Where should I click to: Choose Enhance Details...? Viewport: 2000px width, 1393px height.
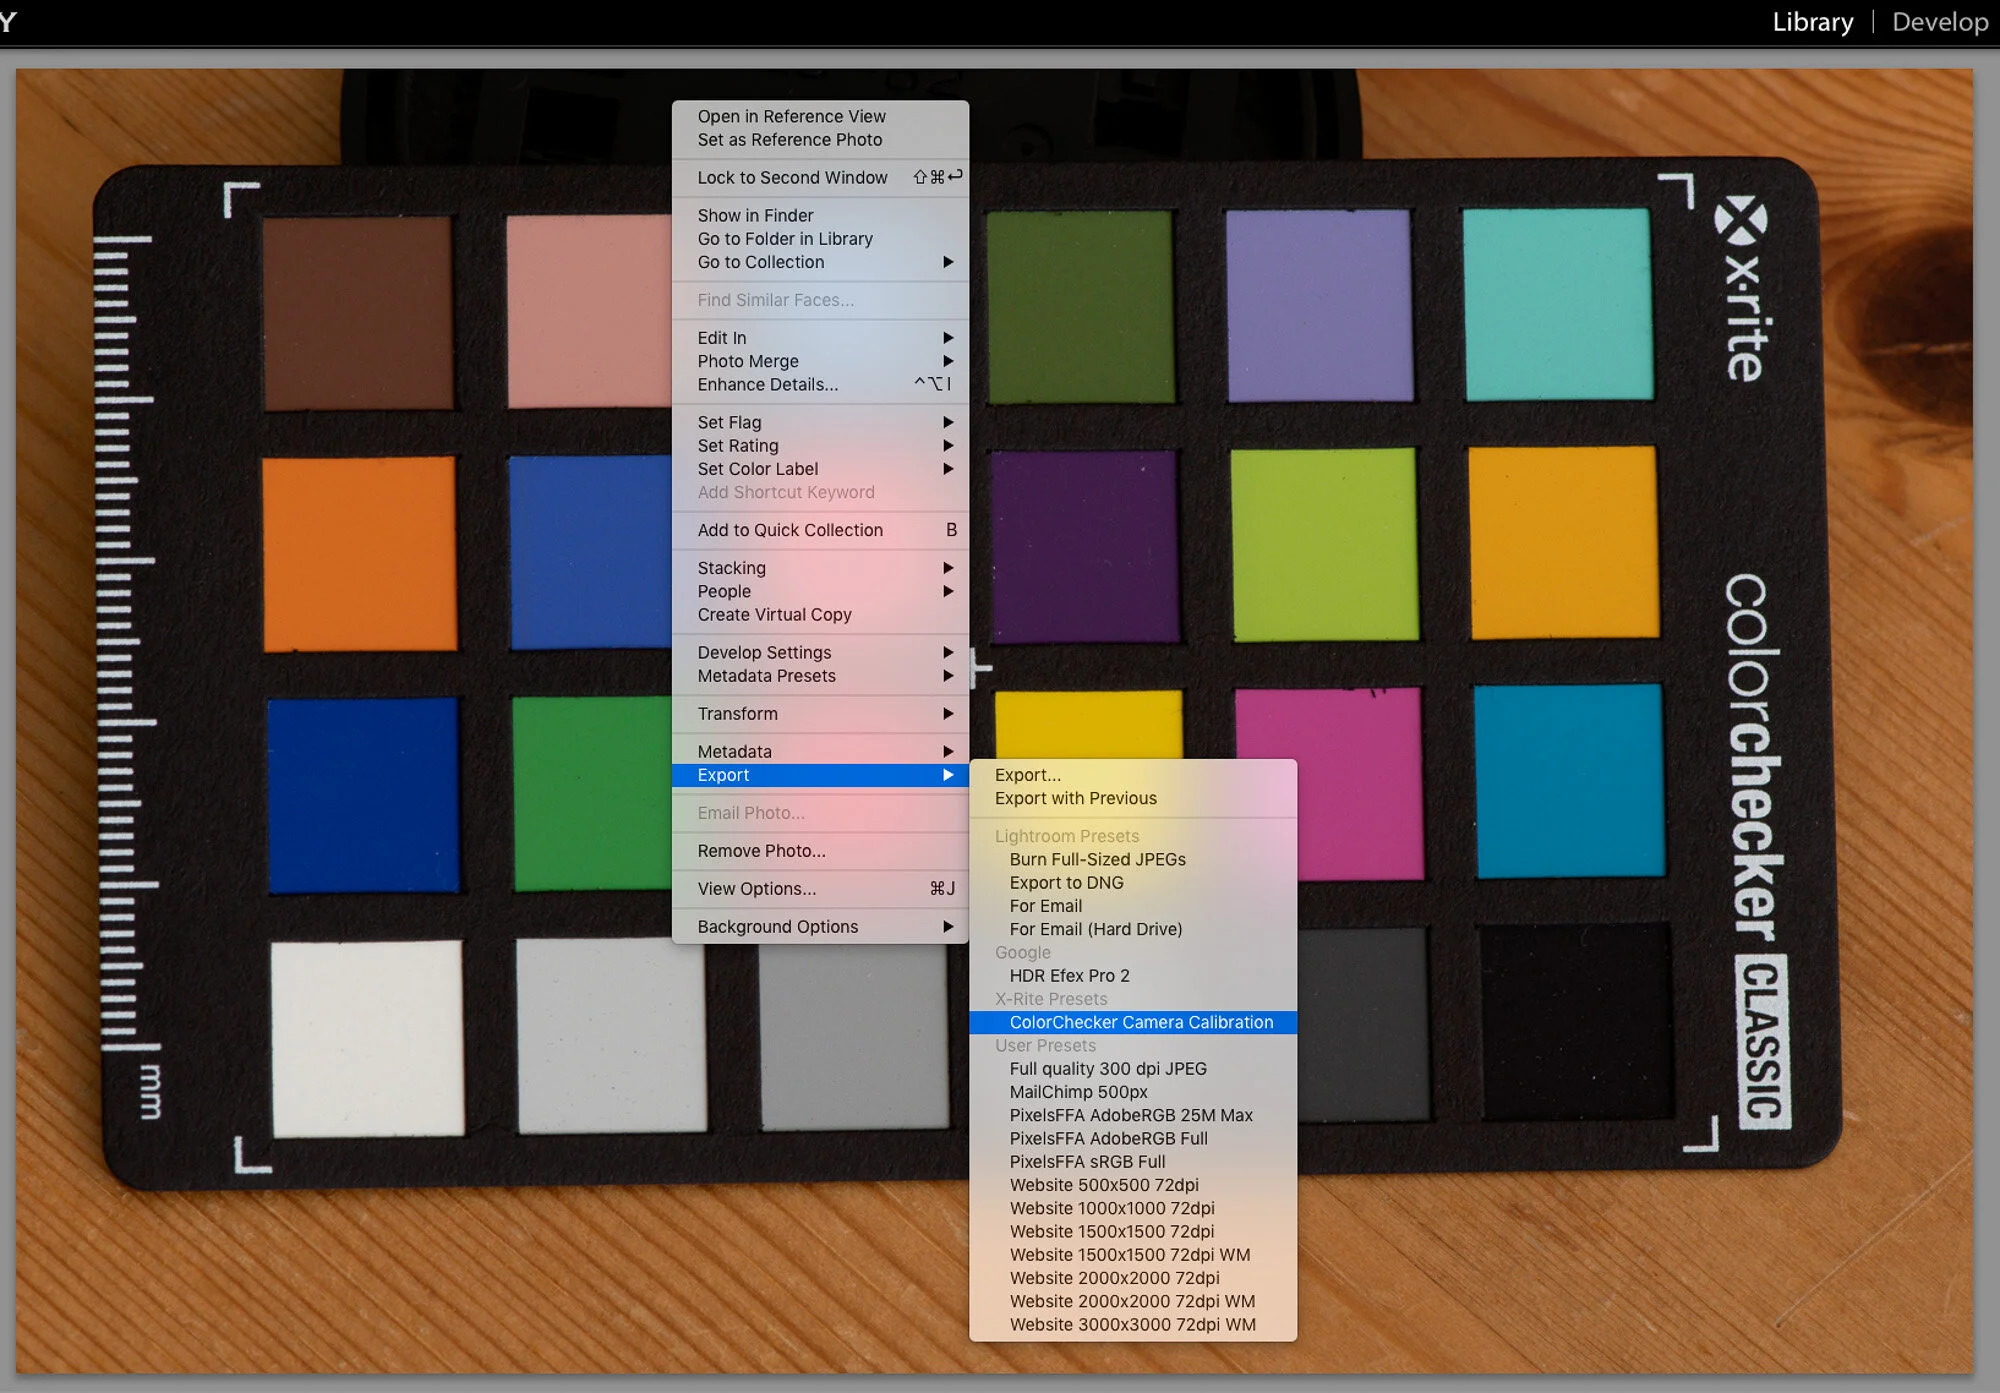pos(820,385)
